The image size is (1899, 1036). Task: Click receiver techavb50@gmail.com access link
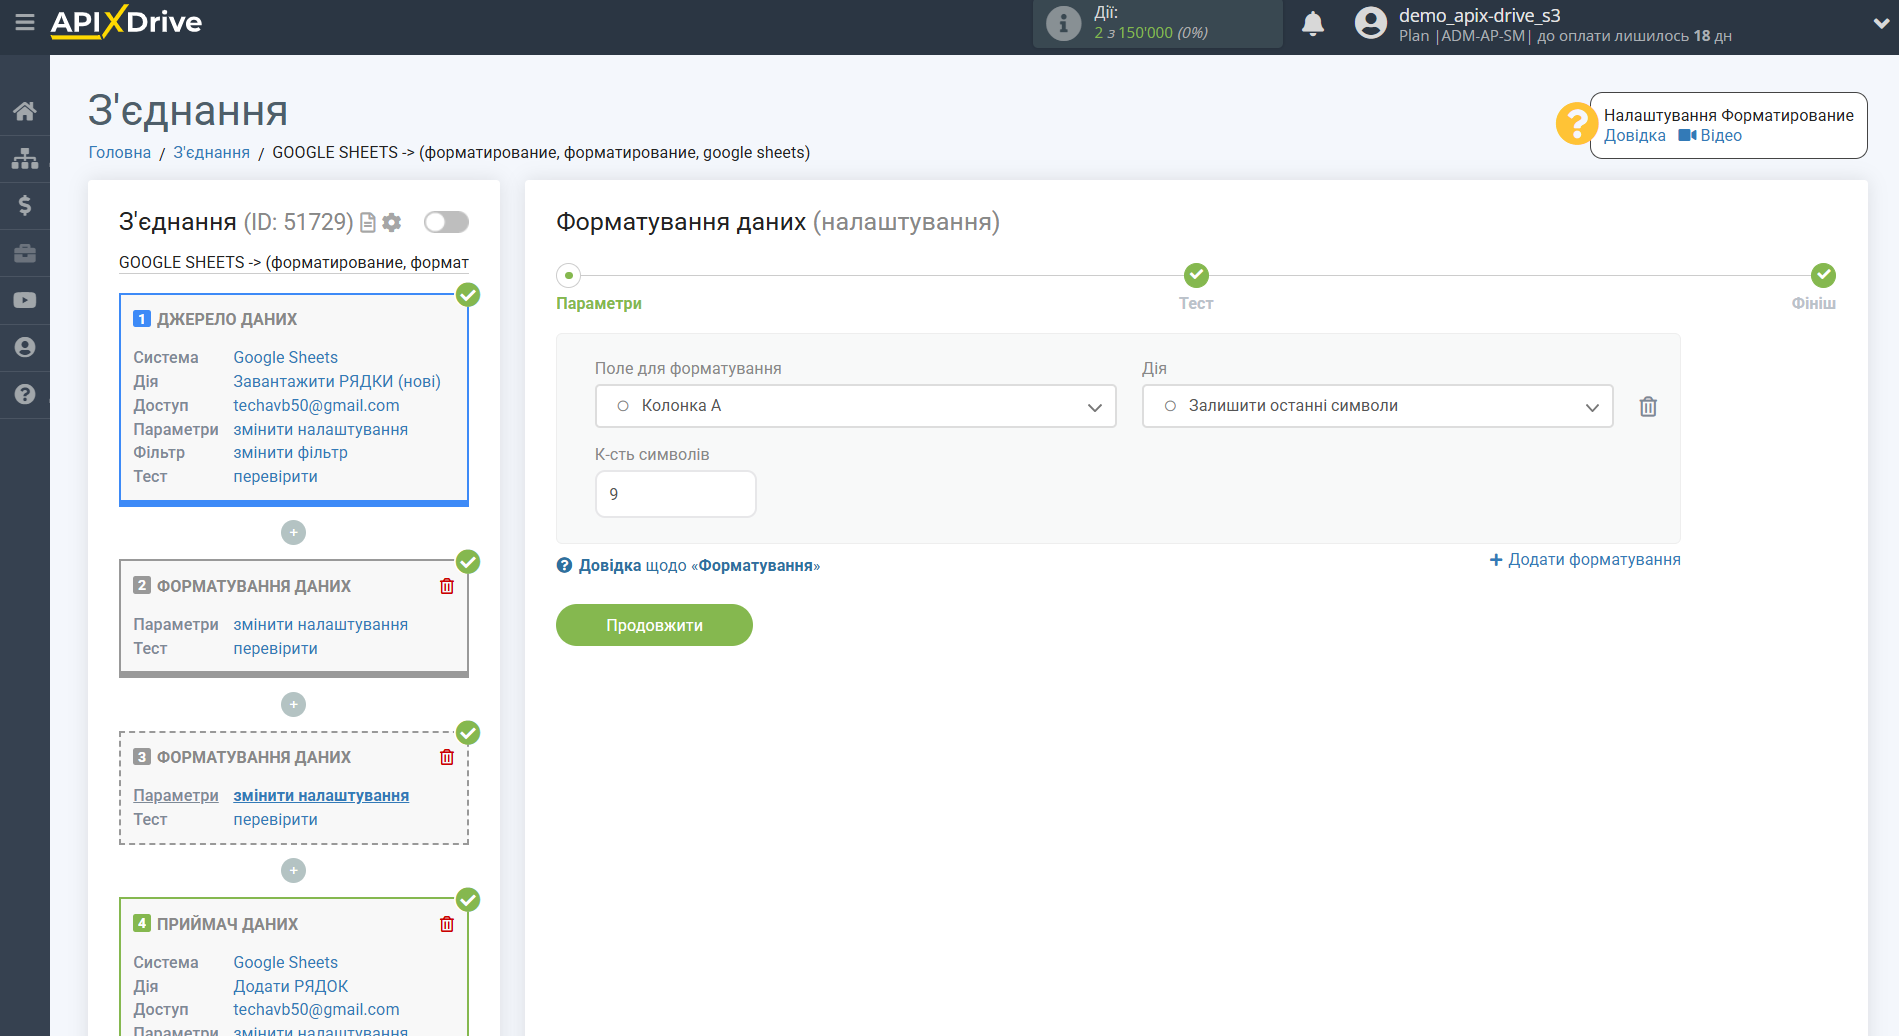pyautogui.click(x=316, y=1010)
